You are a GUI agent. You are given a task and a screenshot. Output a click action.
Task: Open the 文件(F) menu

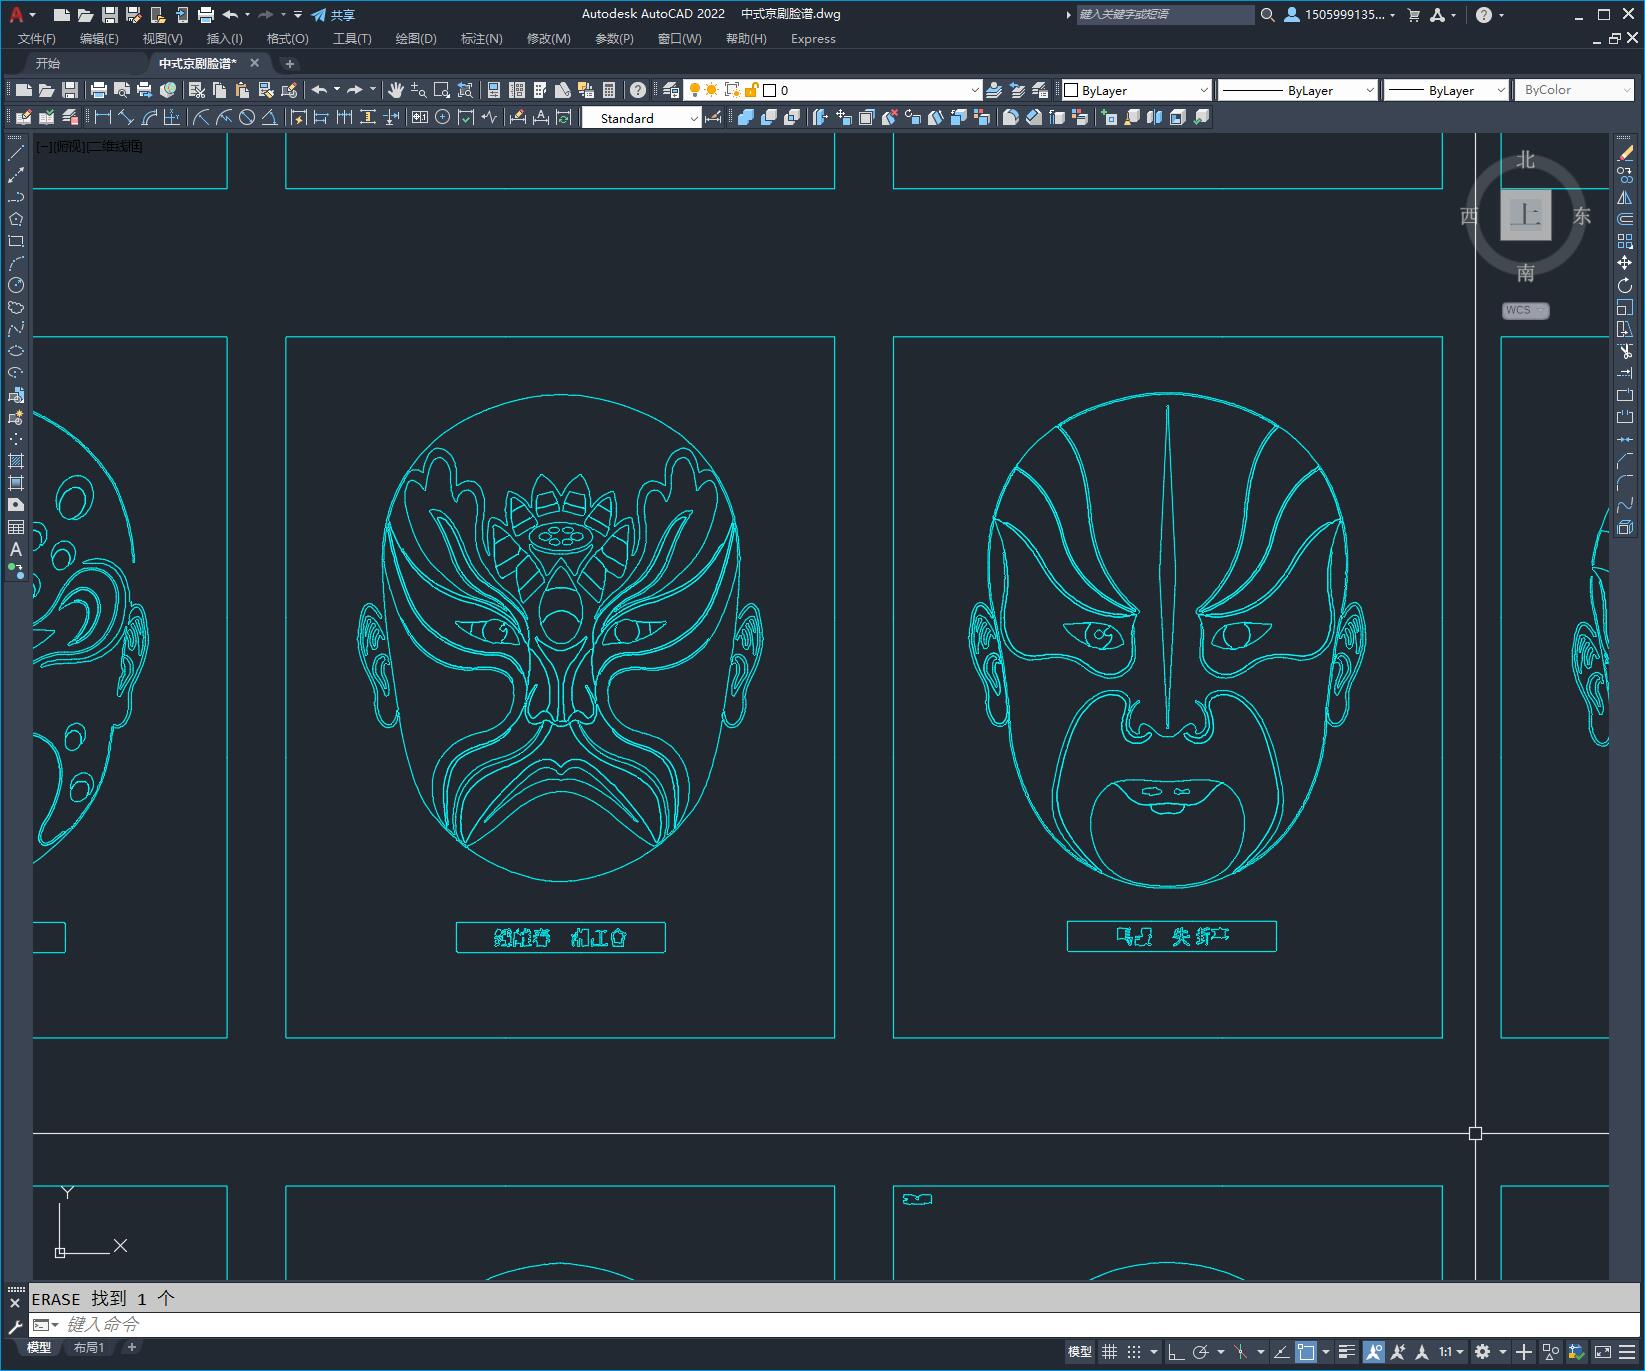(x=37, y=39)
